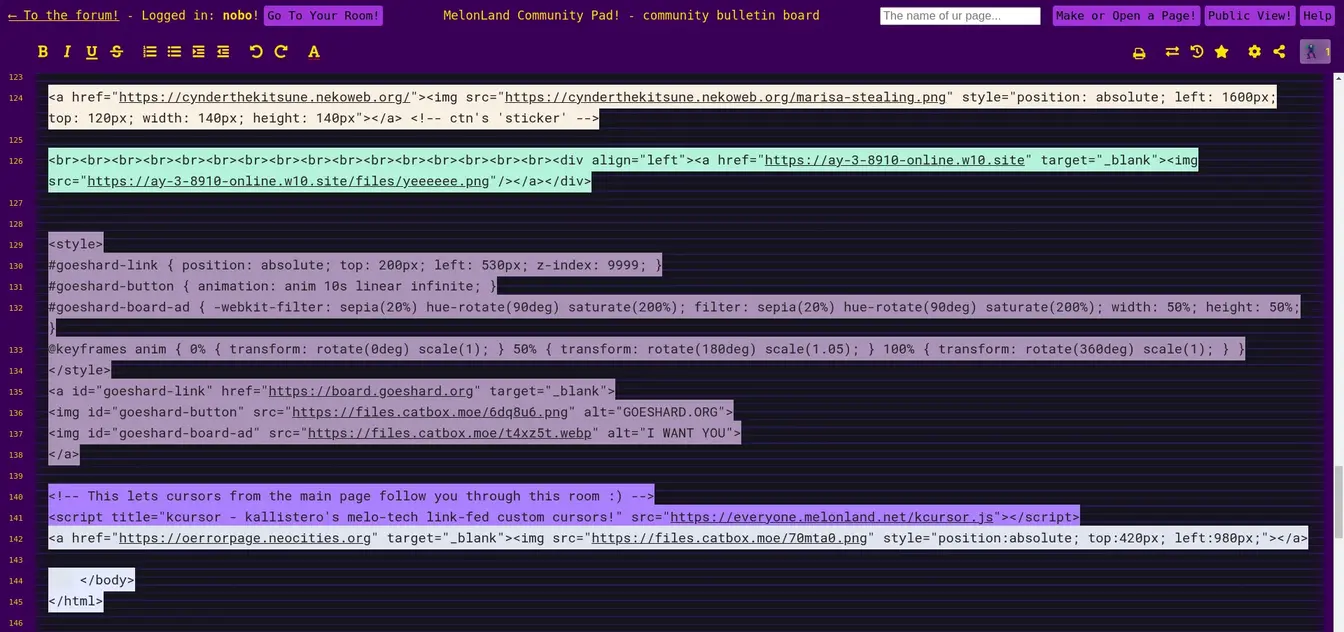Click the Go To Your Room! button
Viewport: 1344px width, 632px height.
tap(323, 16)
